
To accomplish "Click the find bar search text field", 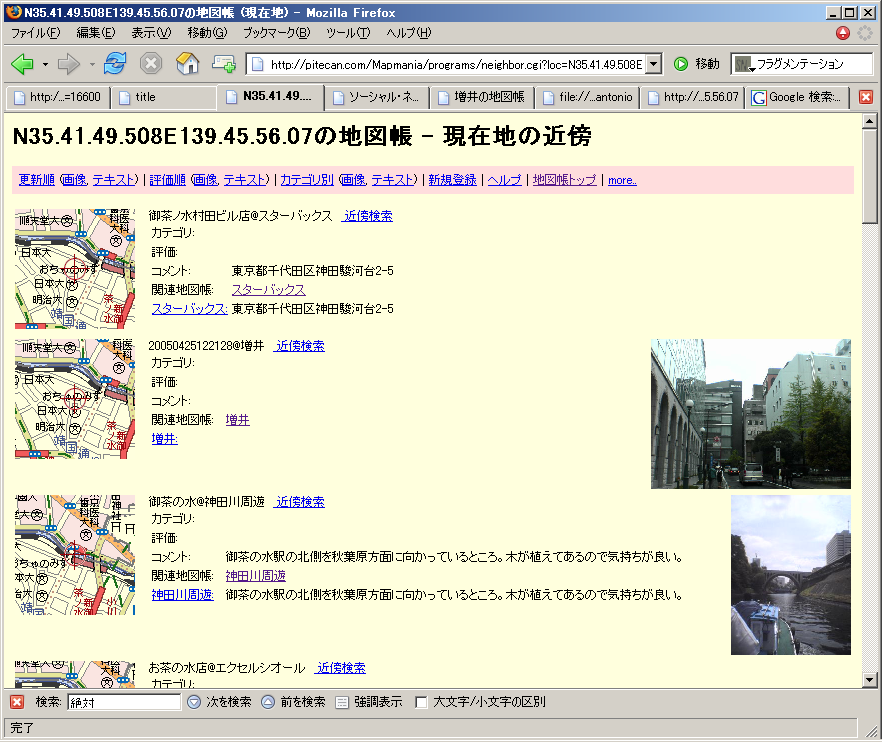I will coord(124,702).
